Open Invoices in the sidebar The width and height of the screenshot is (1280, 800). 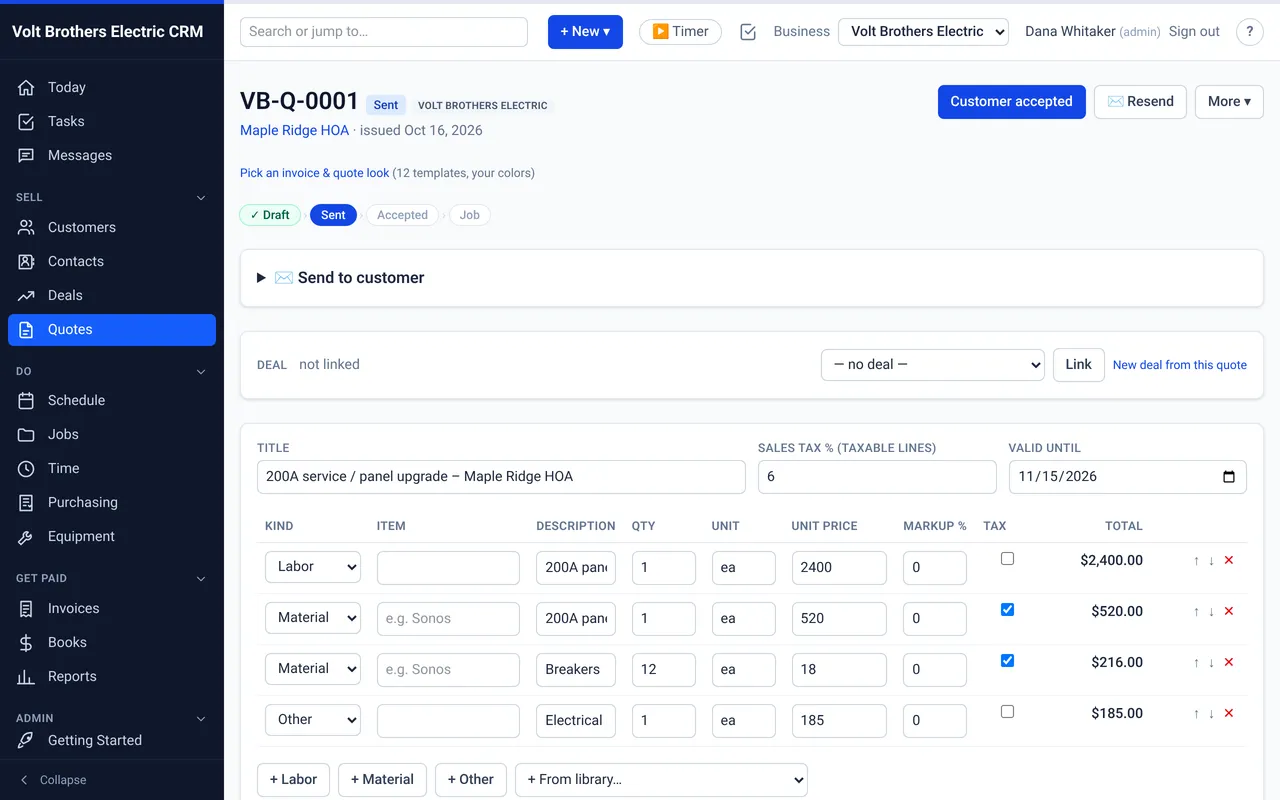pyautogui.click(x=112, y=609)
